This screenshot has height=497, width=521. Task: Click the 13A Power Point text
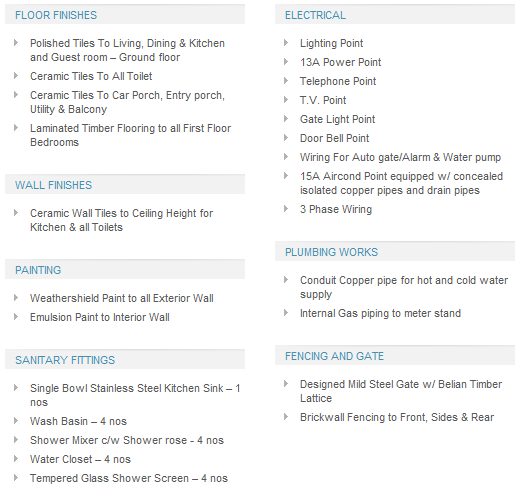click(x=340, y=62)
